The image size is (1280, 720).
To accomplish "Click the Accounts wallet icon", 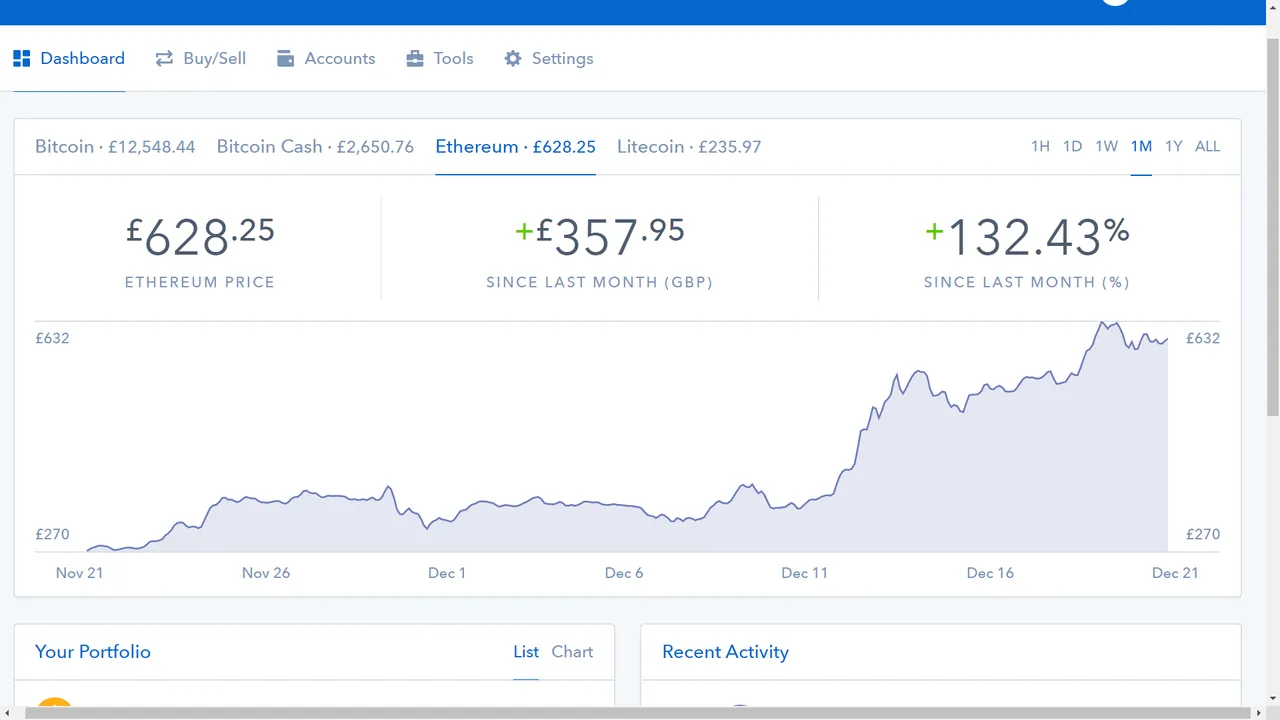I will click(285, 59).
